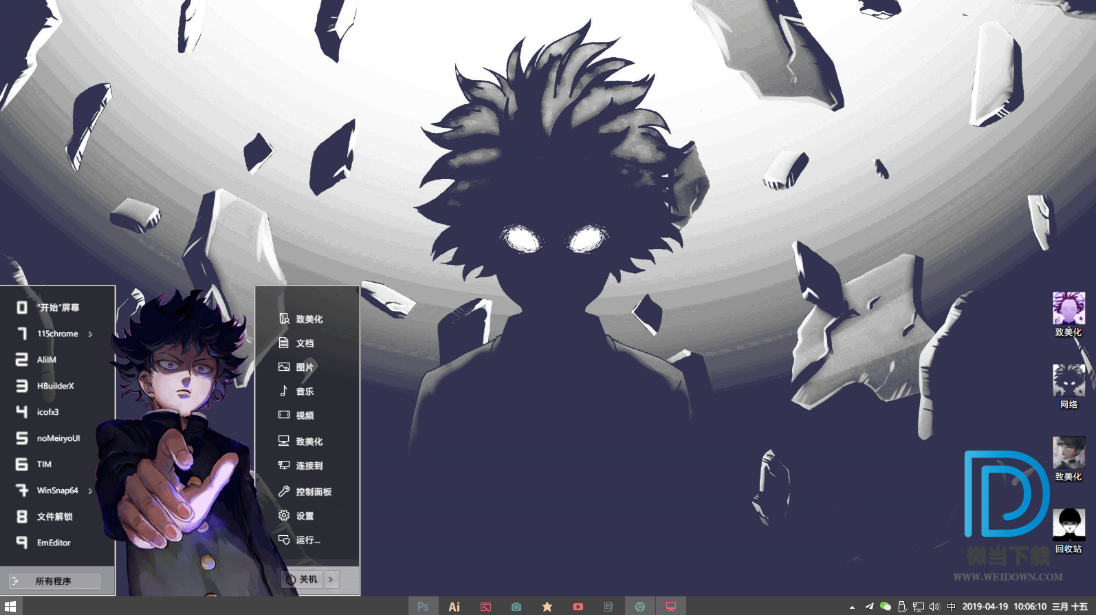This screenshot has width=1096, height=615.
Task: Open the top 致美化 user folder entry
Action: (x=308, y=319)
